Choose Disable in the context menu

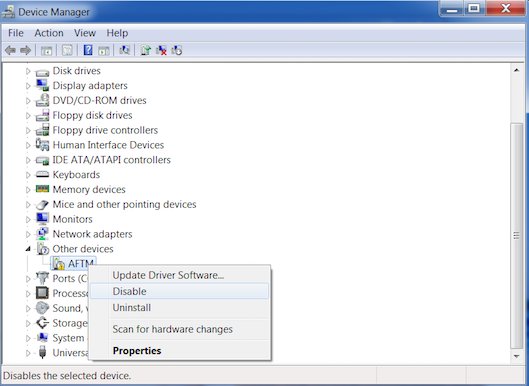pyautogui.click(x=180, y=291)
